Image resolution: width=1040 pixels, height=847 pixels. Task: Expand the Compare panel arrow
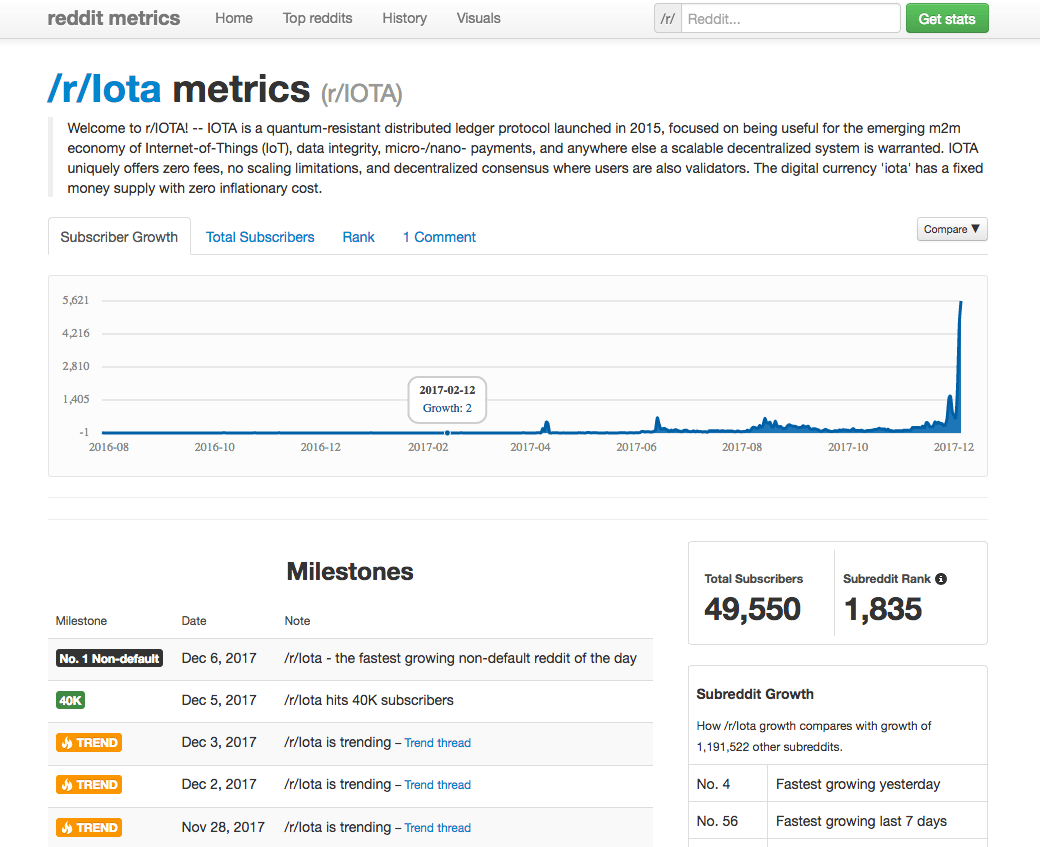pos(974,229)
